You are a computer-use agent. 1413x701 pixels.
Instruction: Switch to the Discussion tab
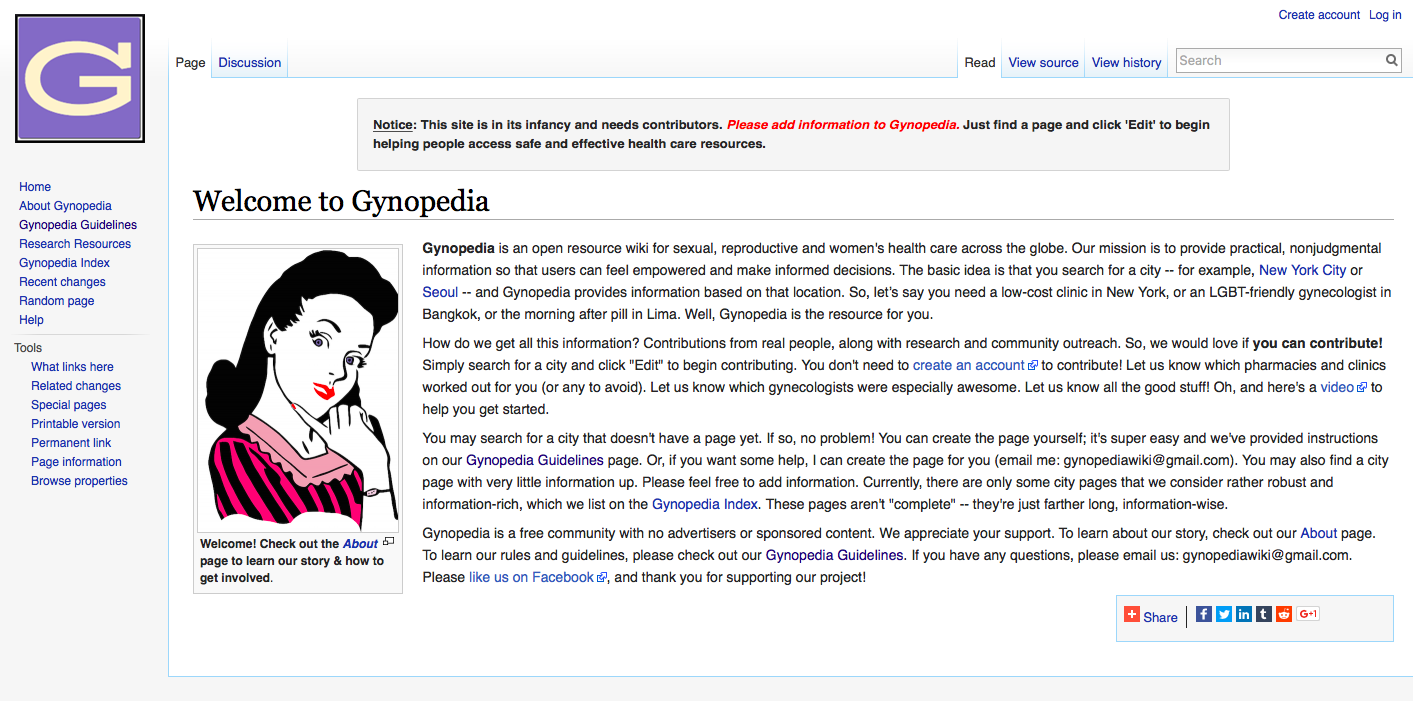tap(249, 62)
